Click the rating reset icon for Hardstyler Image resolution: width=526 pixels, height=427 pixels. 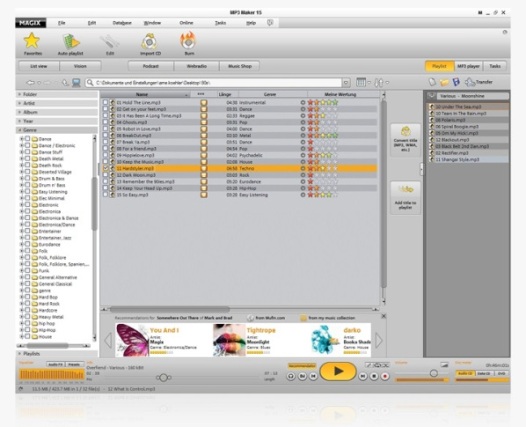coord(303,168)
